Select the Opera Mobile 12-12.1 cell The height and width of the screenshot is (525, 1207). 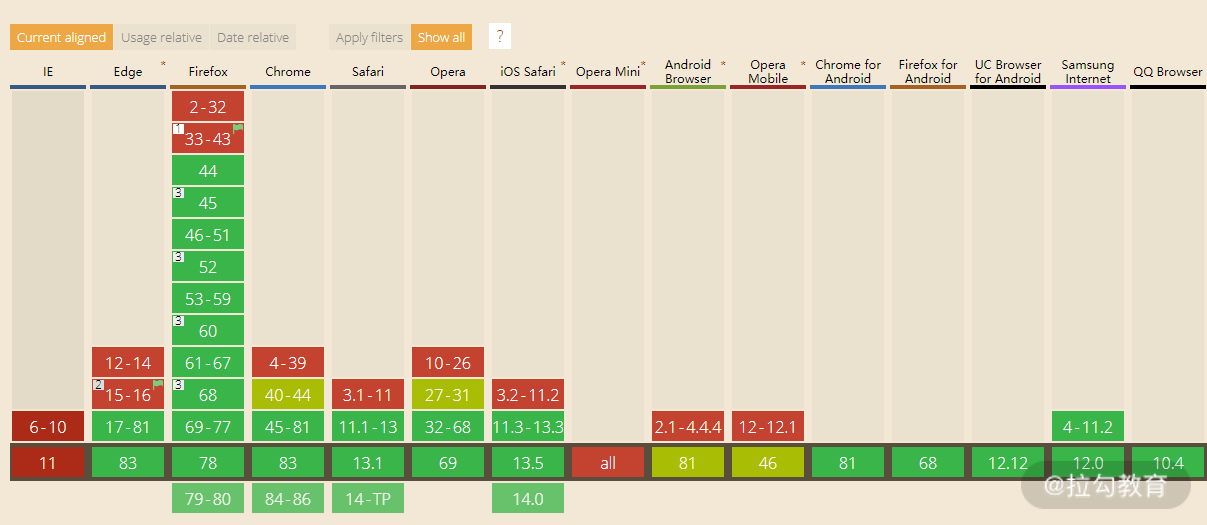point(768,427)
